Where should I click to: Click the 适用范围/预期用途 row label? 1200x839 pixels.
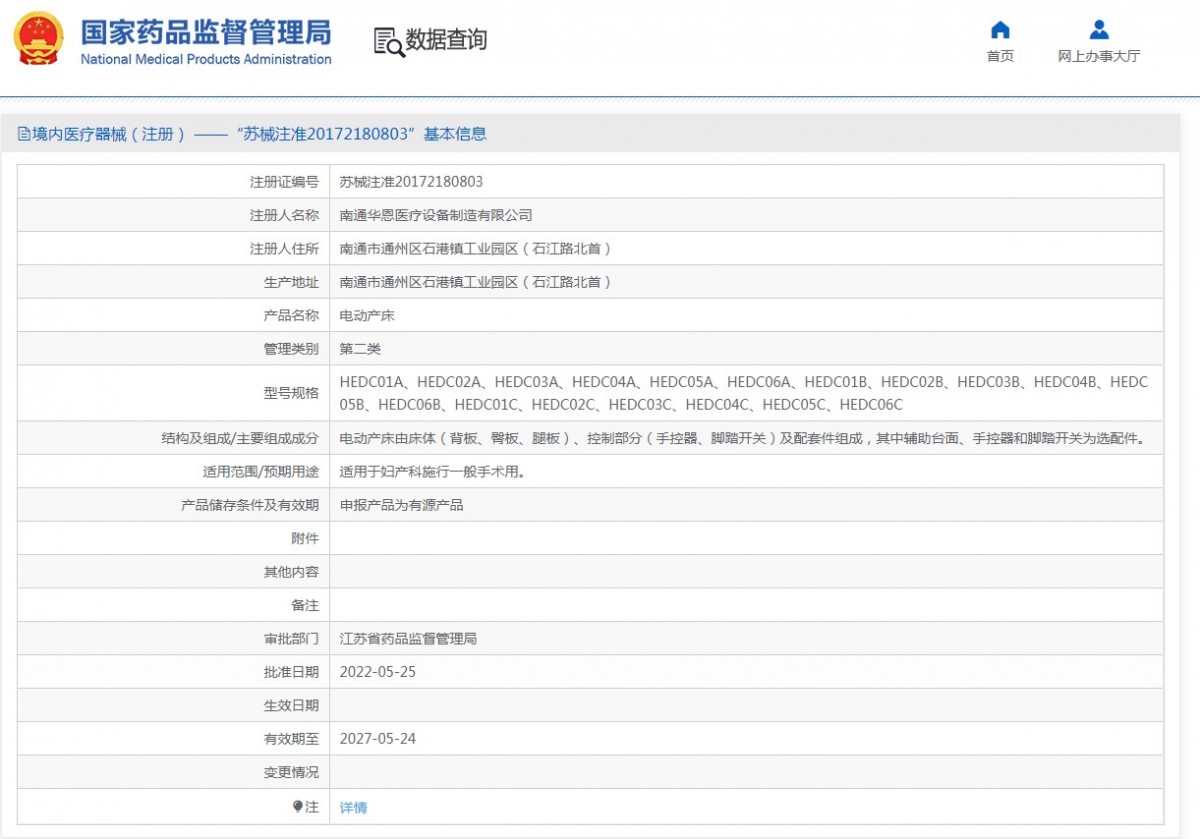point(260,472)
